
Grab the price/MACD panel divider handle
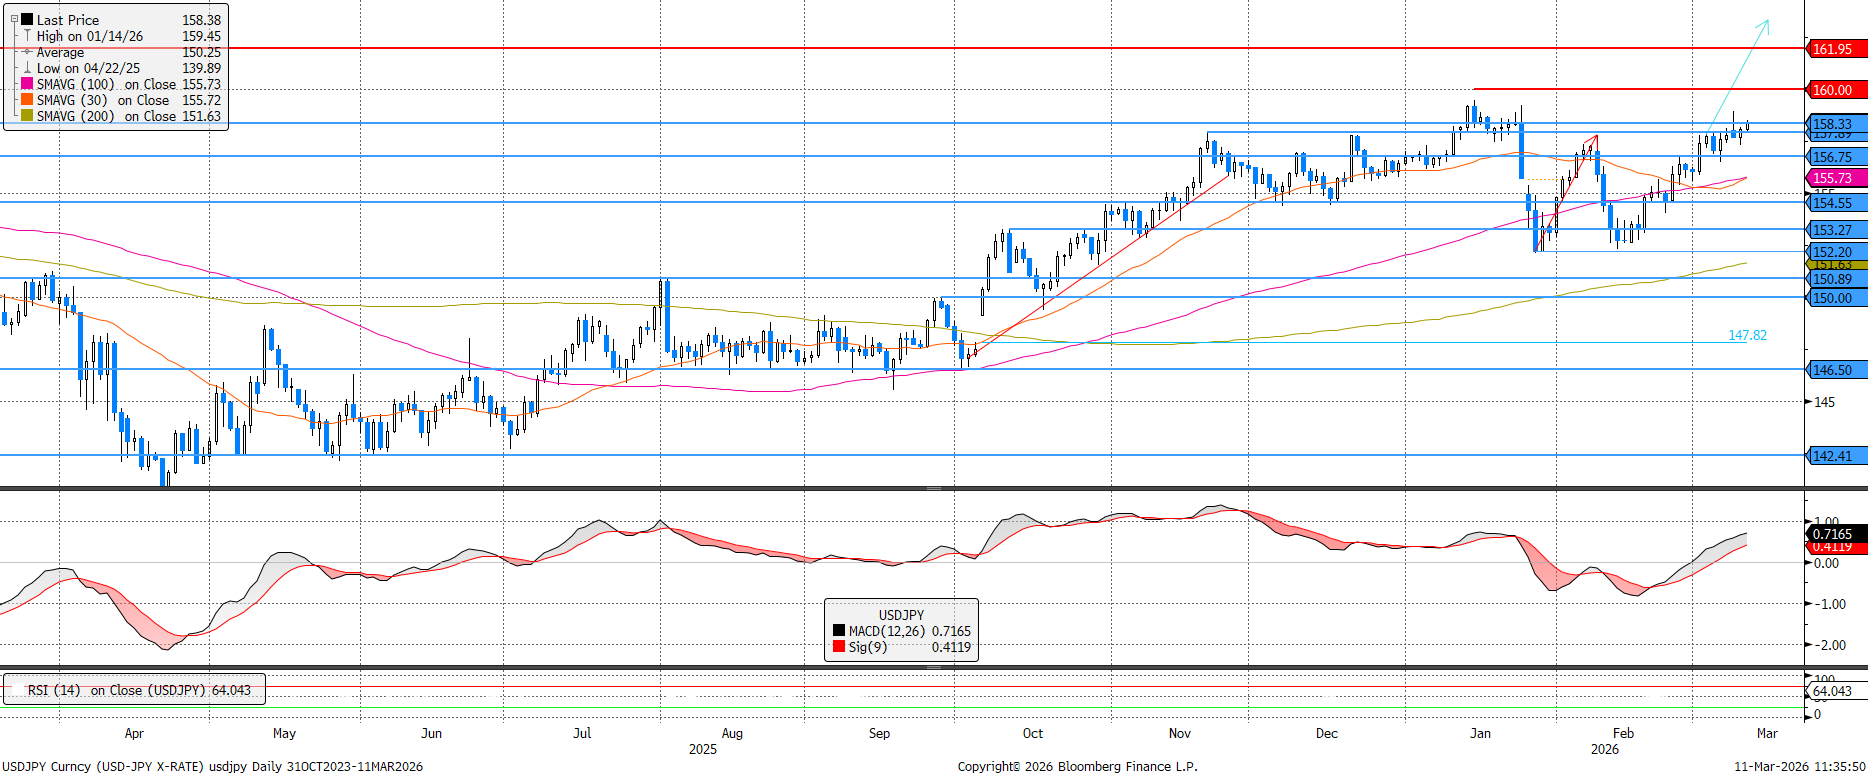(x=933, y=488)
